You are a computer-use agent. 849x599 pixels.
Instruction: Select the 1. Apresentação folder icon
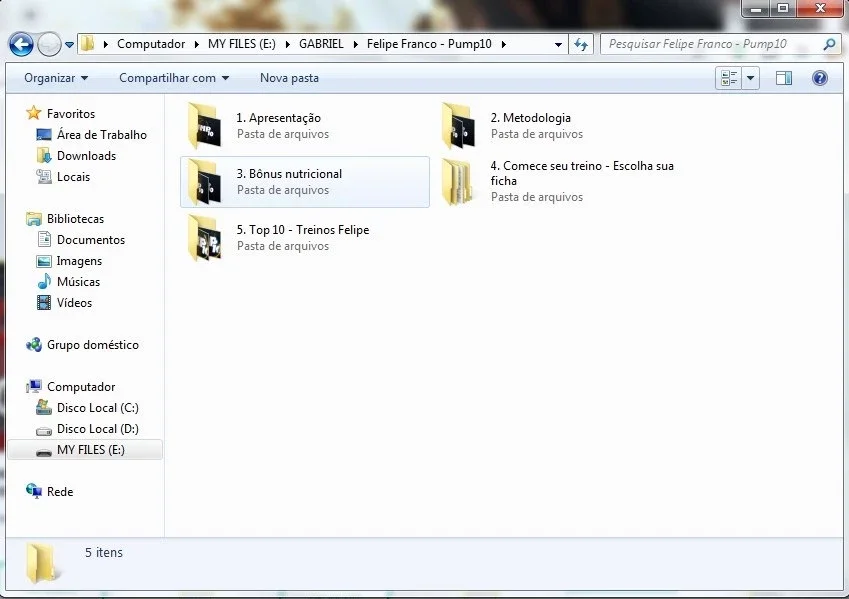click(205, 126)
